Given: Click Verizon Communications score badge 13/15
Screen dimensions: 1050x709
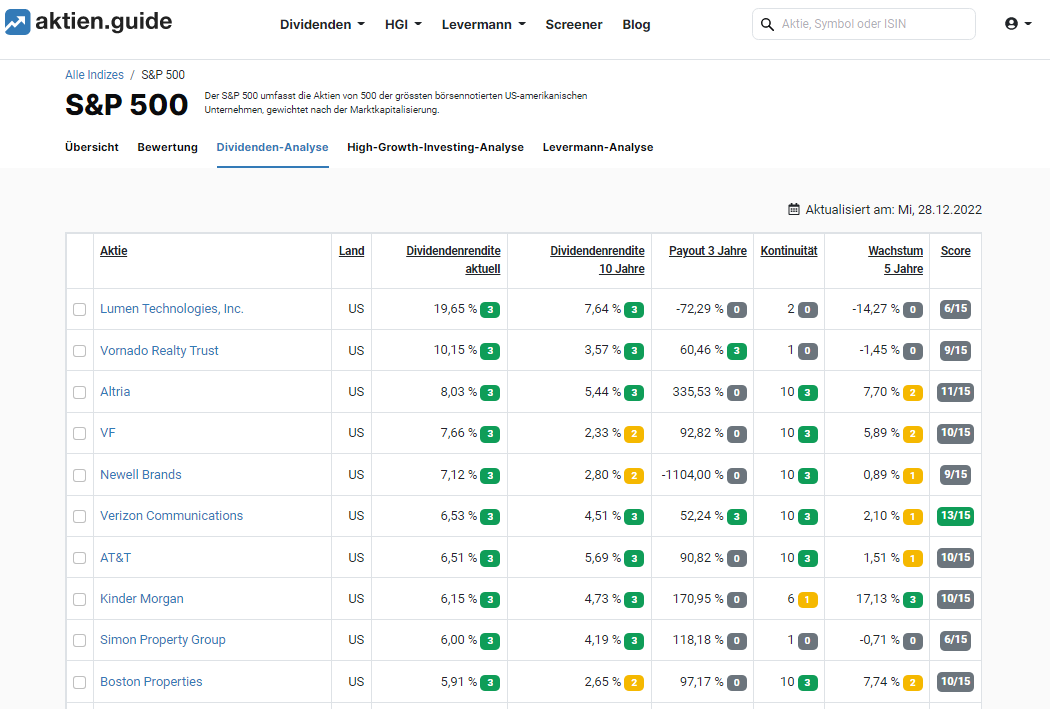Looking at the screenshot, I should coord(955,516).
